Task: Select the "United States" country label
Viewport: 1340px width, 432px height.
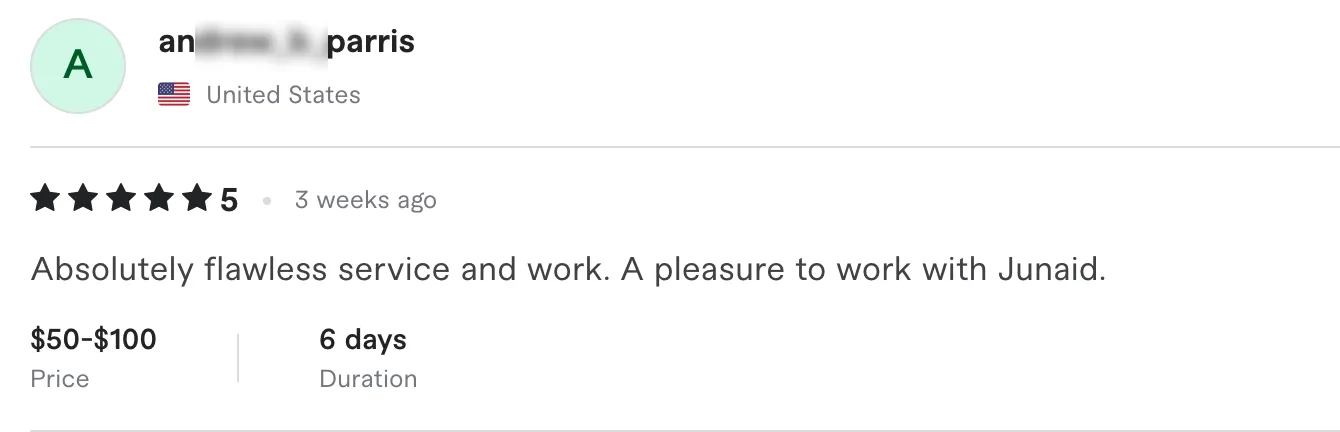Action: pyautogui.click(x=283, y=95)
